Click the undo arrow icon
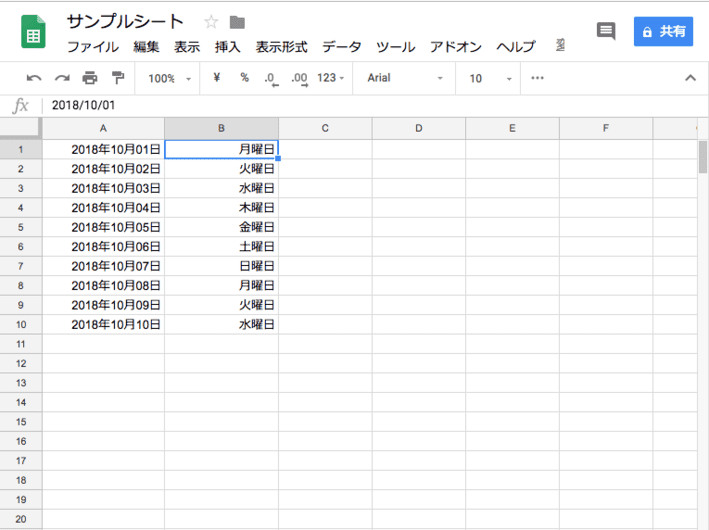The image size is (709, 530). (34, 78)
